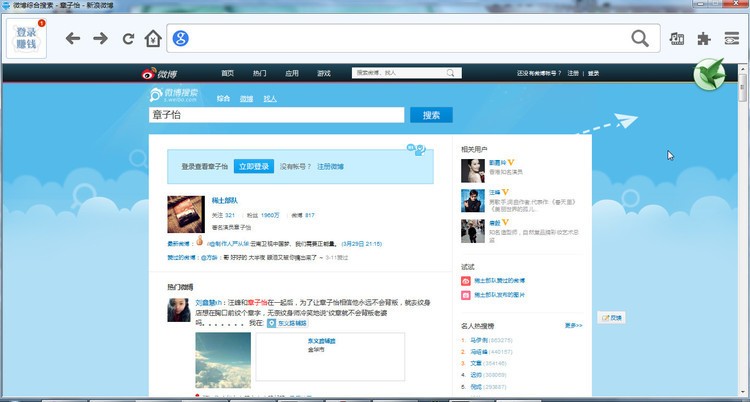Click the 立即登录 button
The width and height of the screenshot is (750, 402).
254,166
